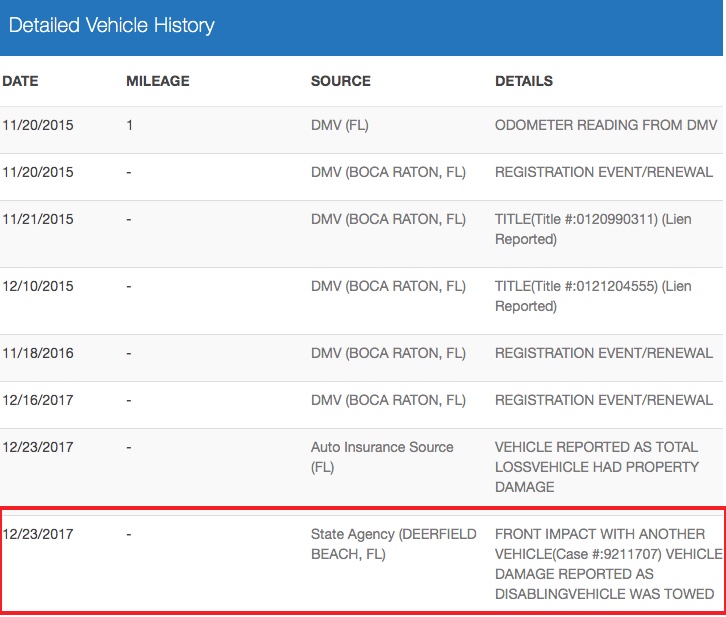Image resolution: width=726 pixels, height=617 pixels.
Task: Click the "State Agency (DEERFIELD BEACH, FL)" cell
Action: click(x=393, y=544)
